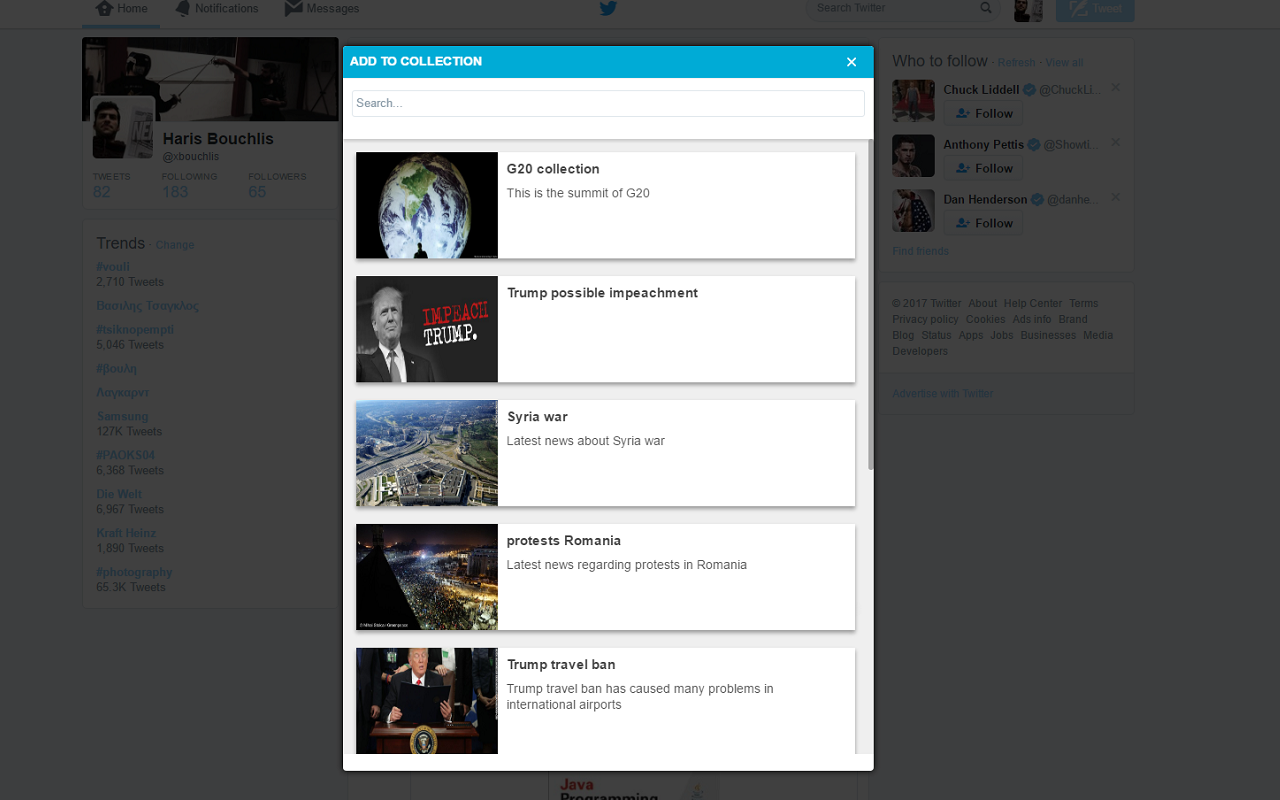Click the Home icon in navigation
The image size is (1280, 800).
[104, 9]
